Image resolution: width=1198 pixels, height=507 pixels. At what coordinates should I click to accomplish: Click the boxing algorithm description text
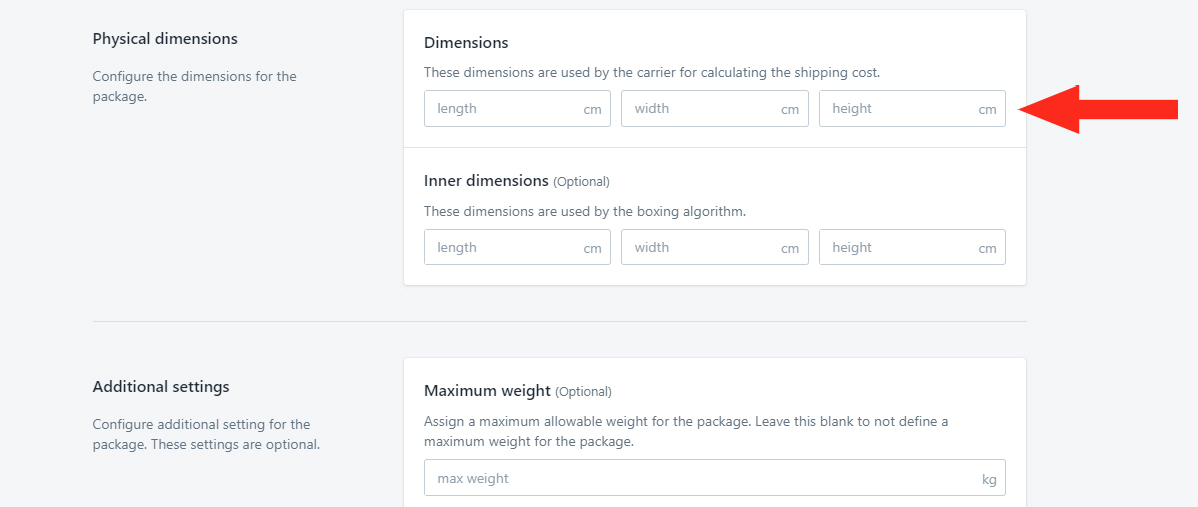(x=584, y=211)
